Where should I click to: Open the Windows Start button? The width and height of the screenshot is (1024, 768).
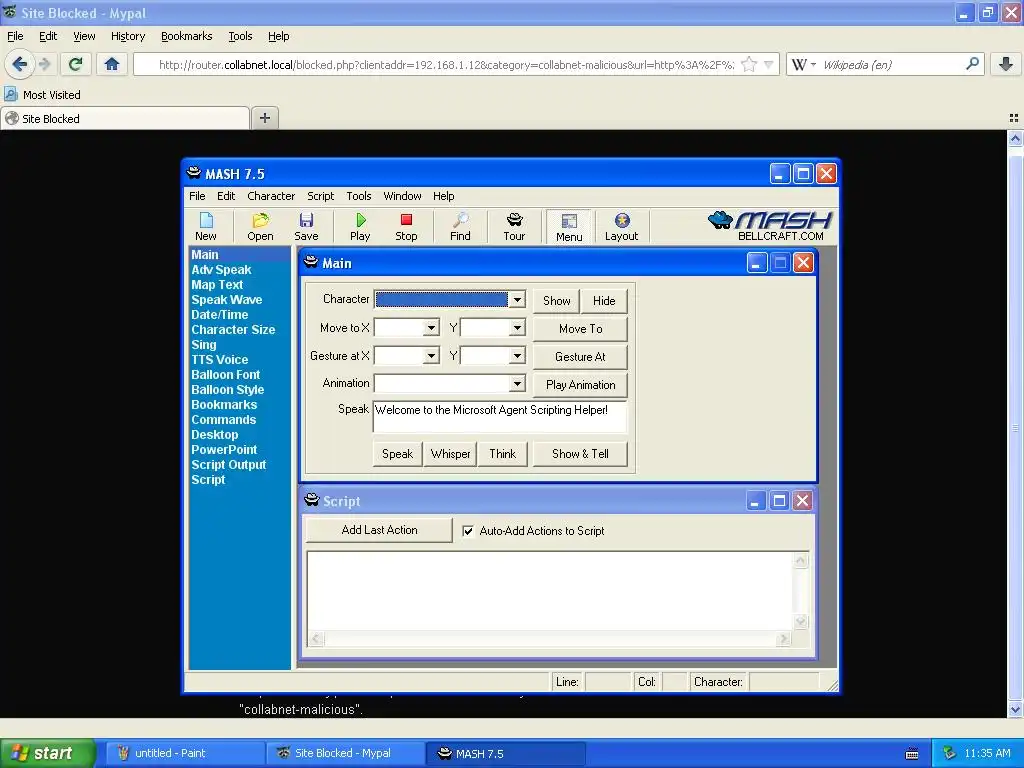click(48, 753)
